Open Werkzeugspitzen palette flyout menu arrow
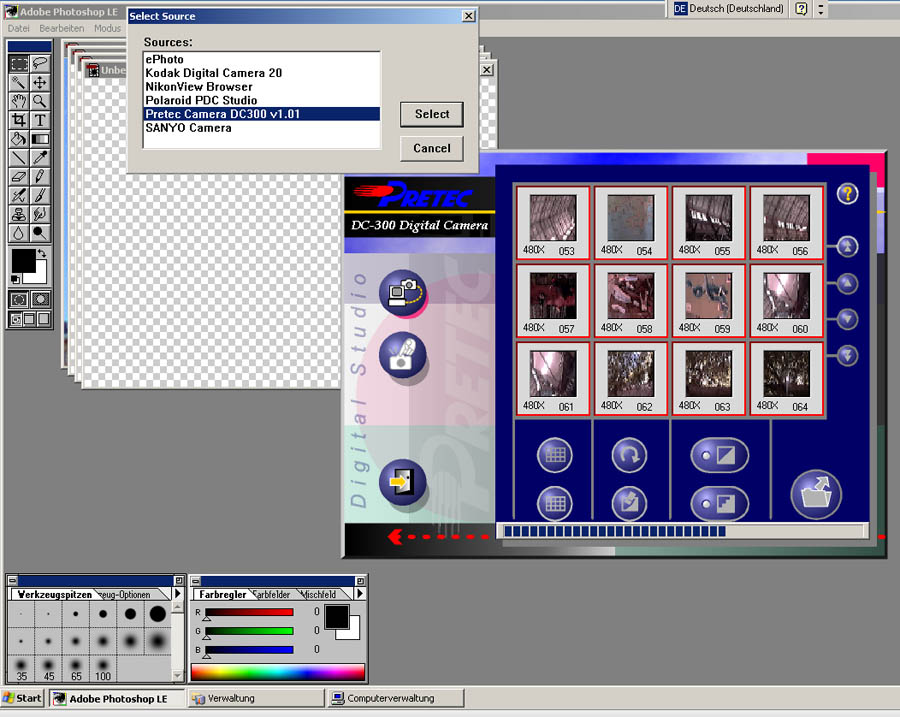 178,594
